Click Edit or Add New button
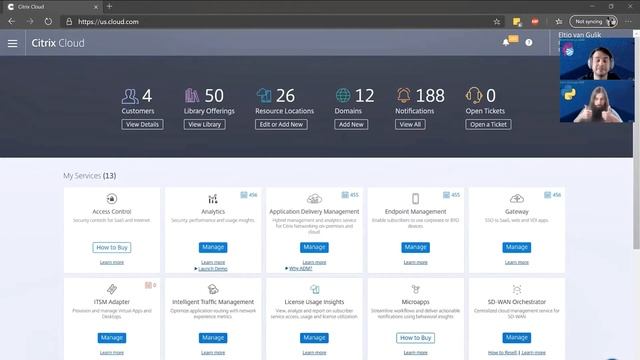 (281, 124)
